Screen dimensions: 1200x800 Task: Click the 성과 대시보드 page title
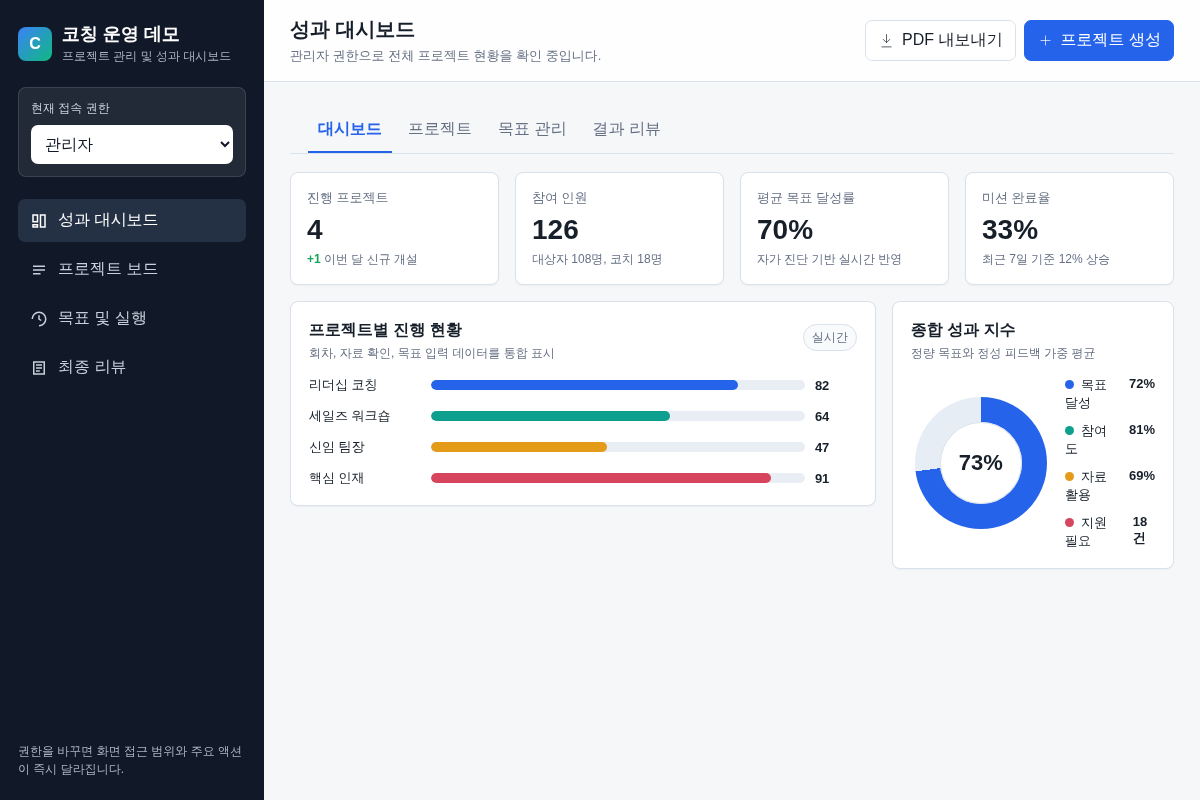[x=352, y=30]
